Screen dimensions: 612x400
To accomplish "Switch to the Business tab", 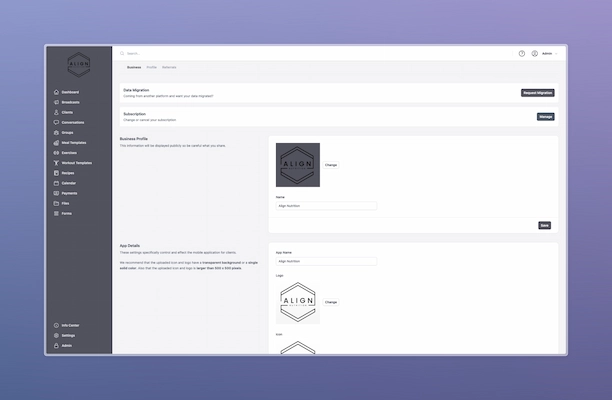I will 134,67.
